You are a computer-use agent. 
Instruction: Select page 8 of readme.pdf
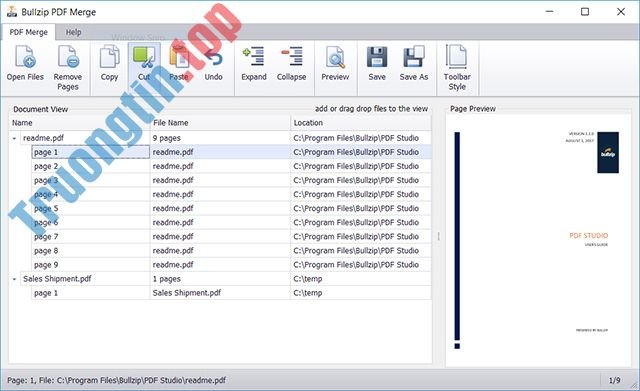(232, 251)
